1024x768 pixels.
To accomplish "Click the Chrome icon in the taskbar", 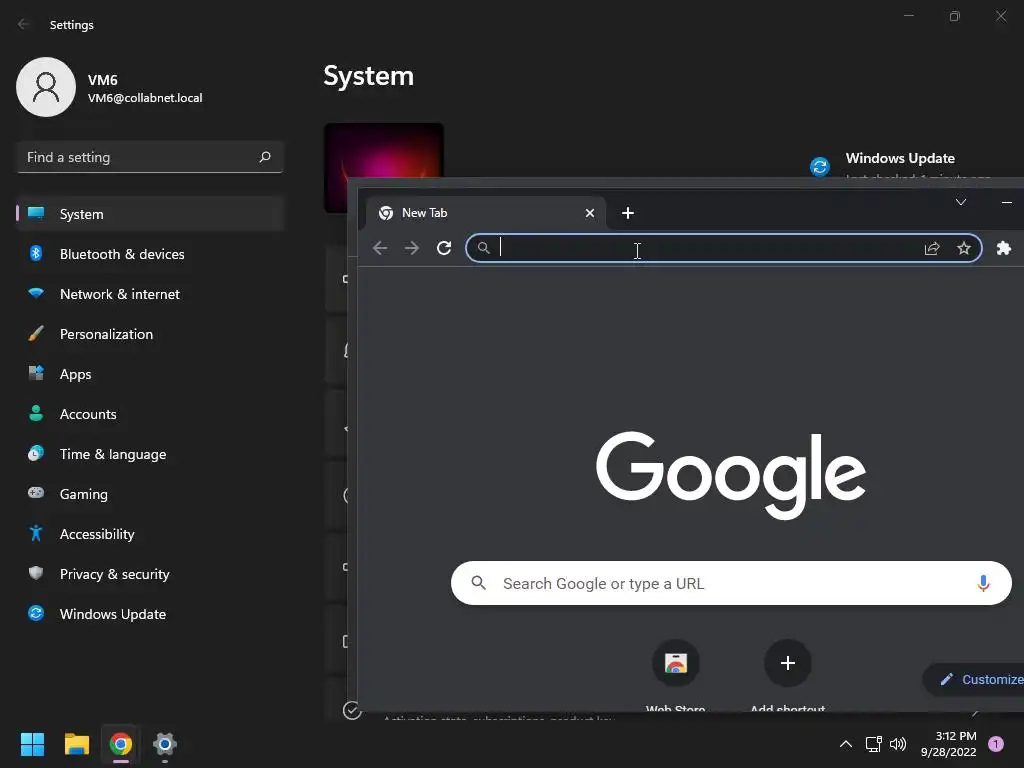I will pos(121,744).
